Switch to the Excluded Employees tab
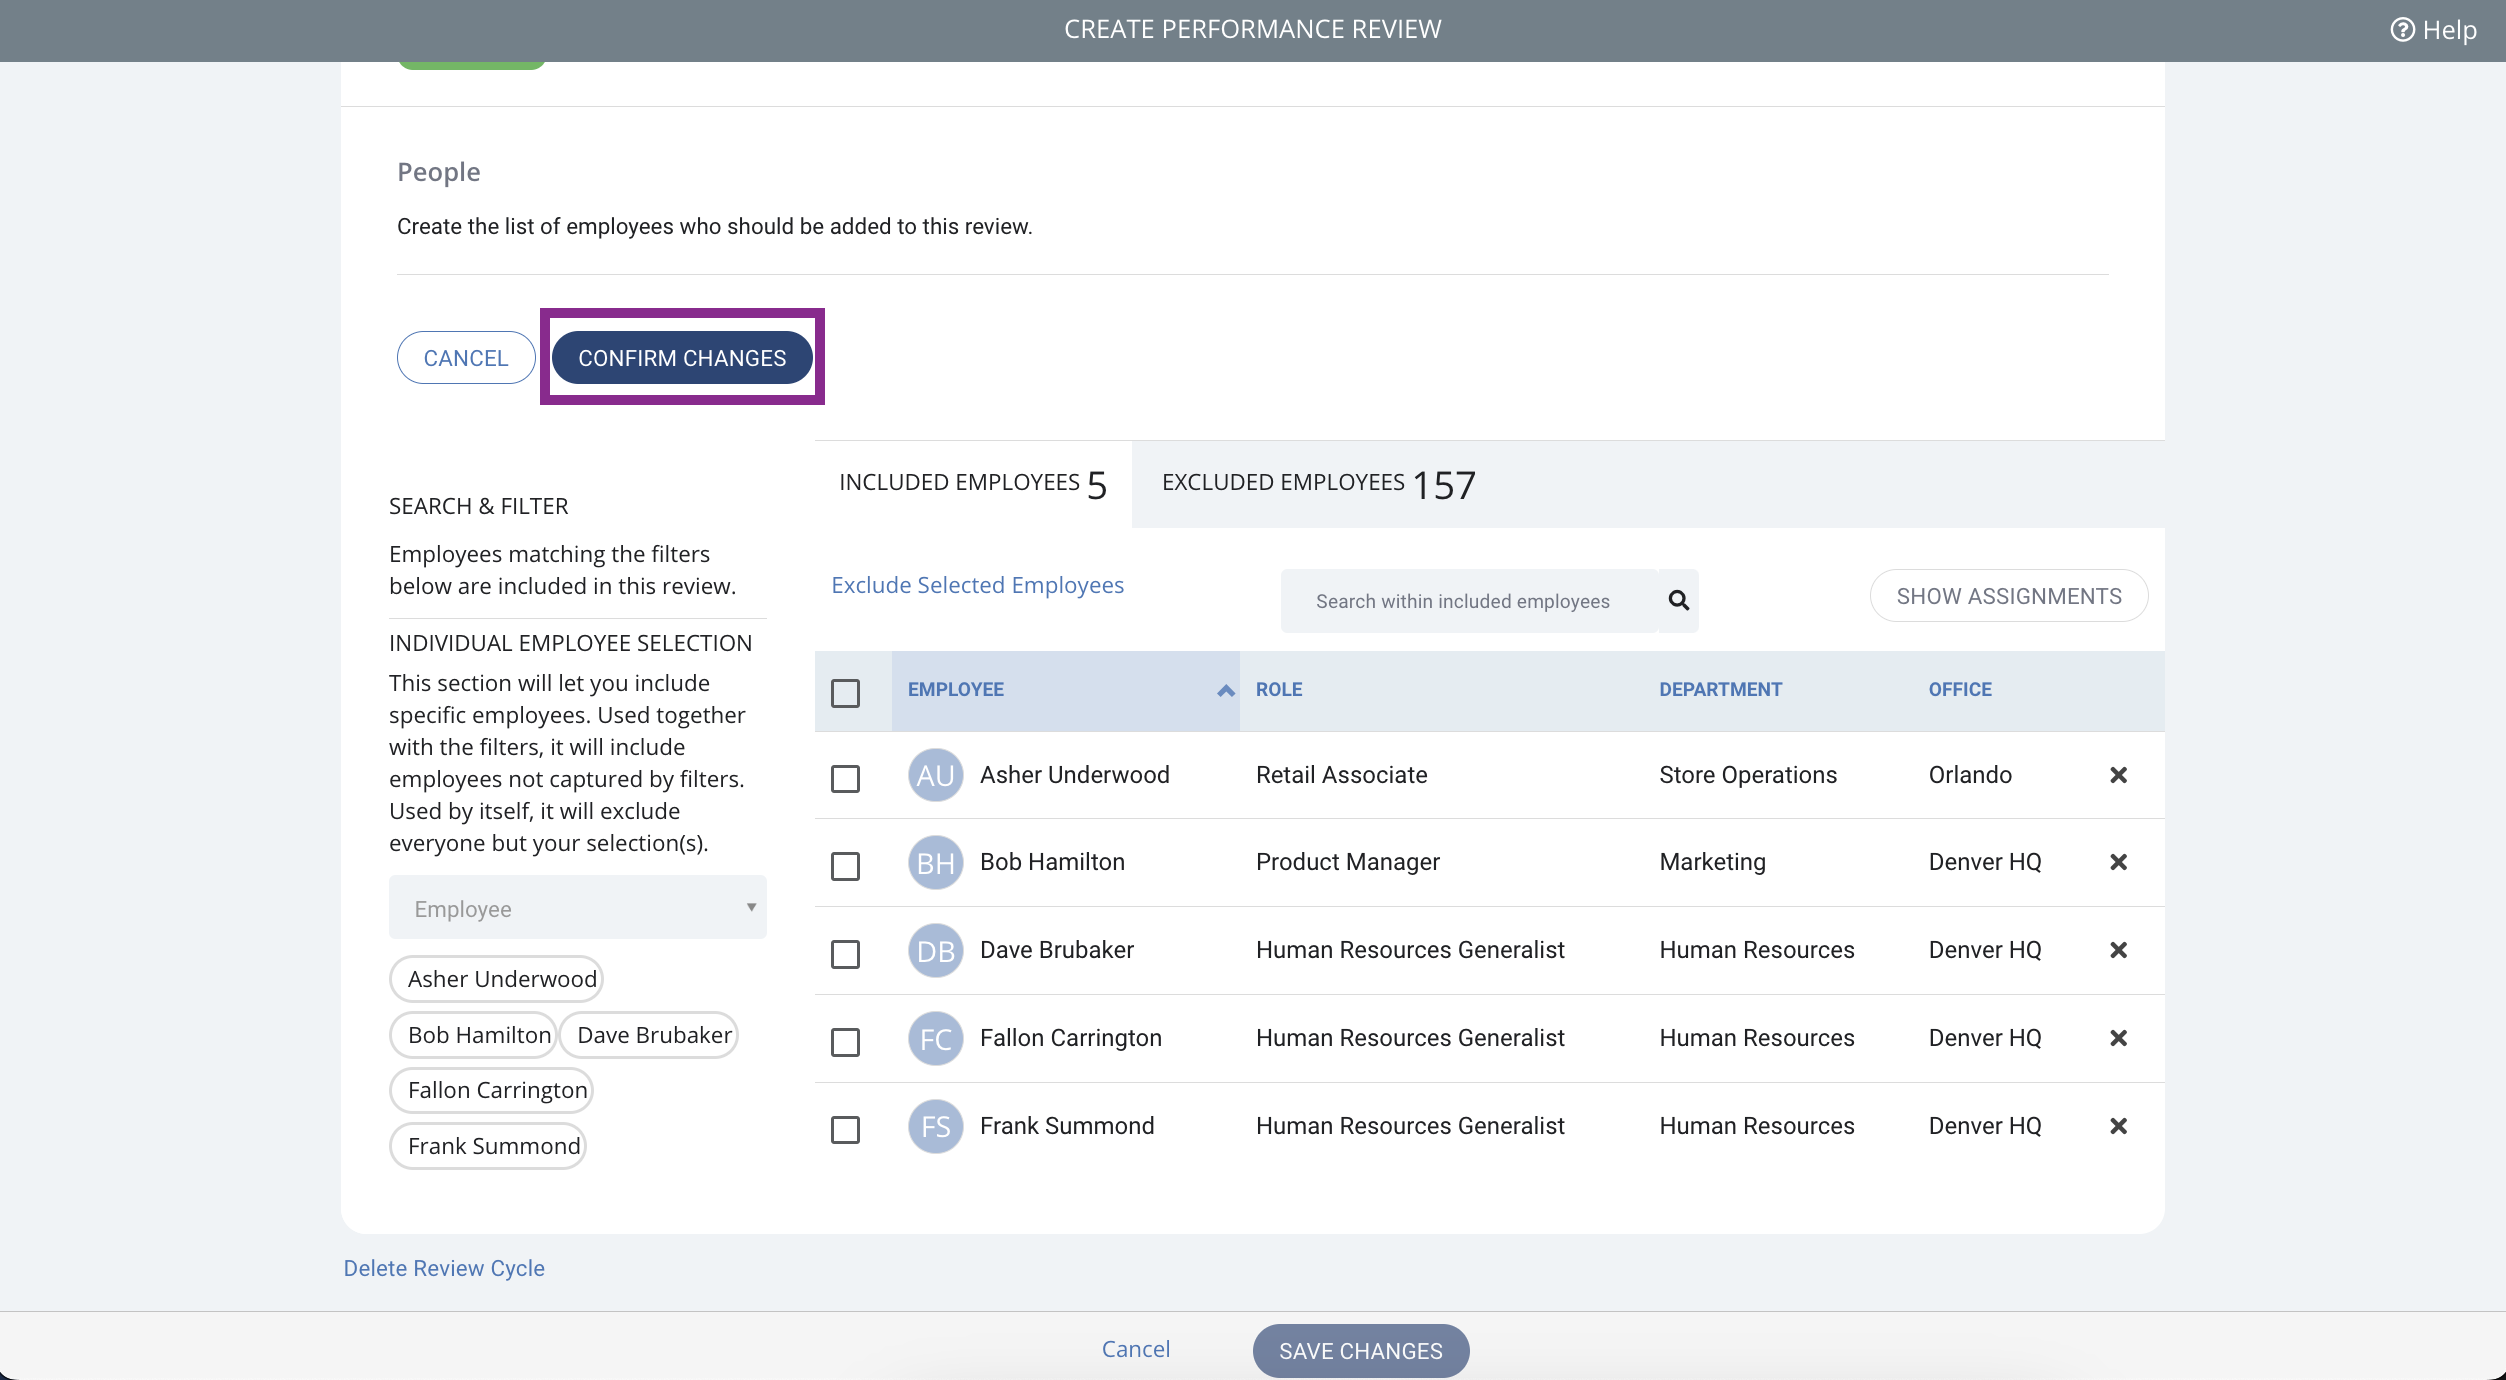 (1318, 484)
